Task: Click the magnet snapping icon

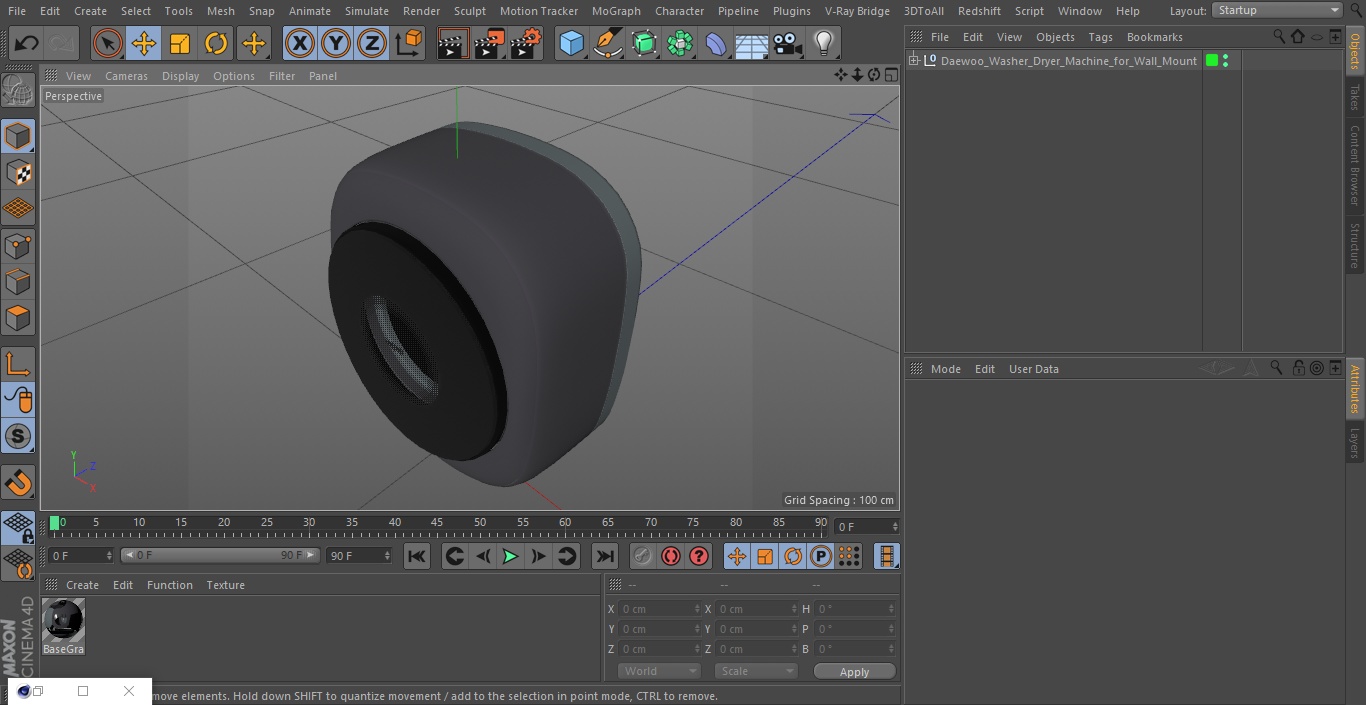Action: (18, 483)
